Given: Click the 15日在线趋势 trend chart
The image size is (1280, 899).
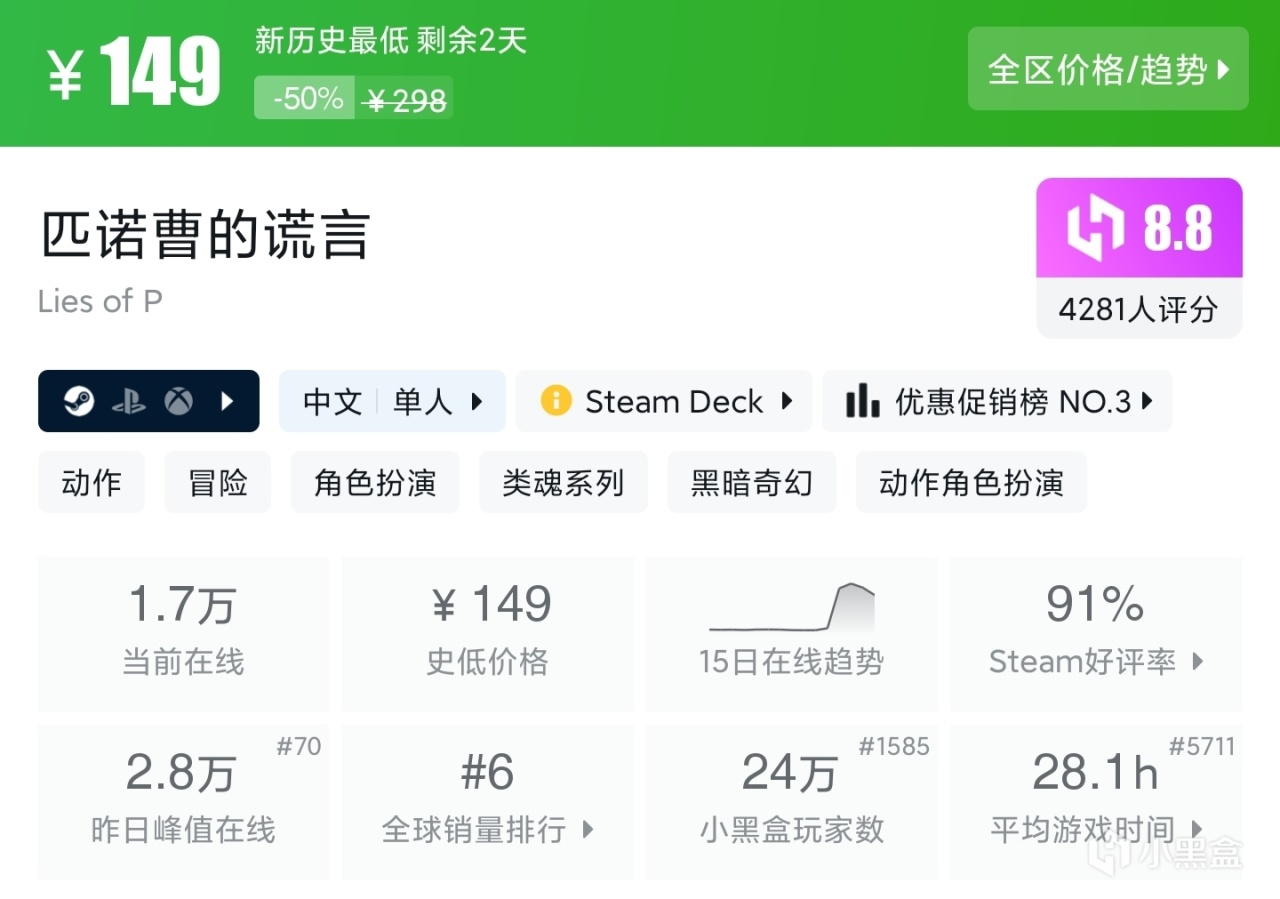Looking at the screenshot, I should point(791,608).
